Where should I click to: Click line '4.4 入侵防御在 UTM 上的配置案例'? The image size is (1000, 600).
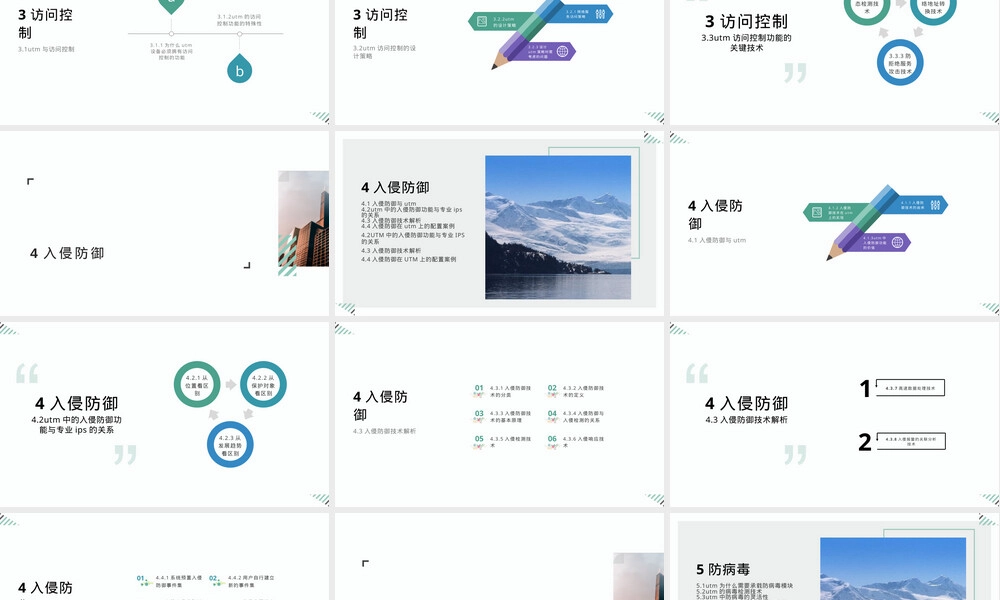click(408, 260)
